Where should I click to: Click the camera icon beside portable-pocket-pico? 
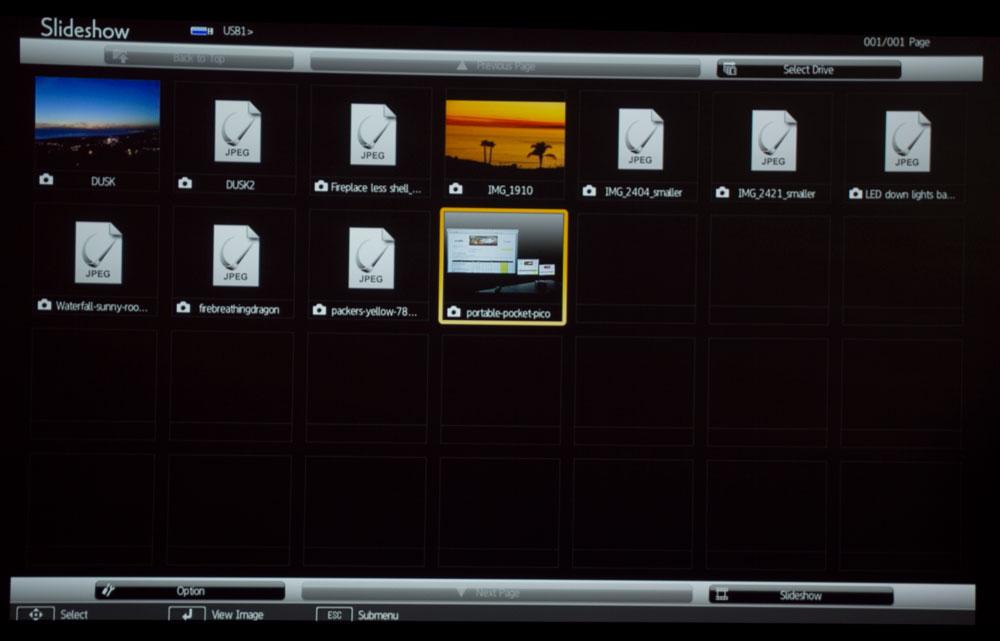pyautogui.click(x=453, y=312)
